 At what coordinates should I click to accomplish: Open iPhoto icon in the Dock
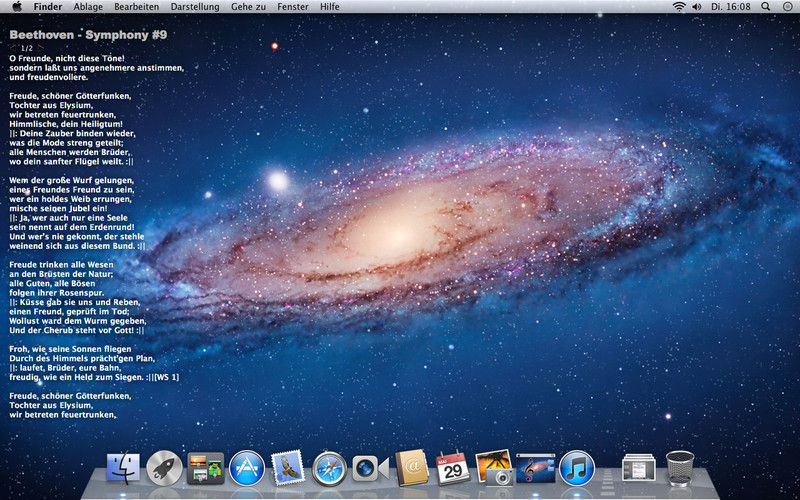[494, 467]
